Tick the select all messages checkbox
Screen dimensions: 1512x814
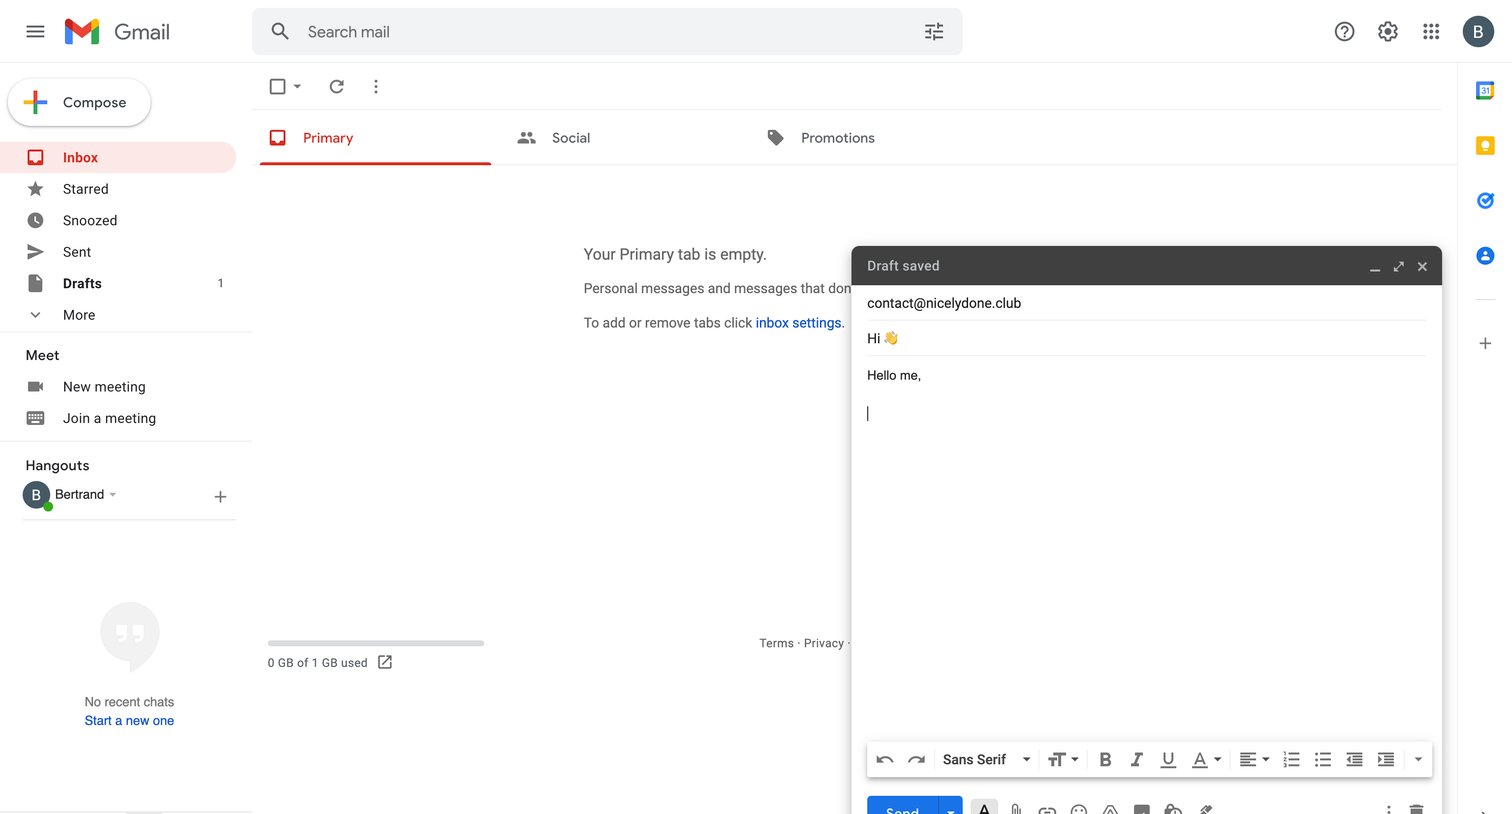278,87
